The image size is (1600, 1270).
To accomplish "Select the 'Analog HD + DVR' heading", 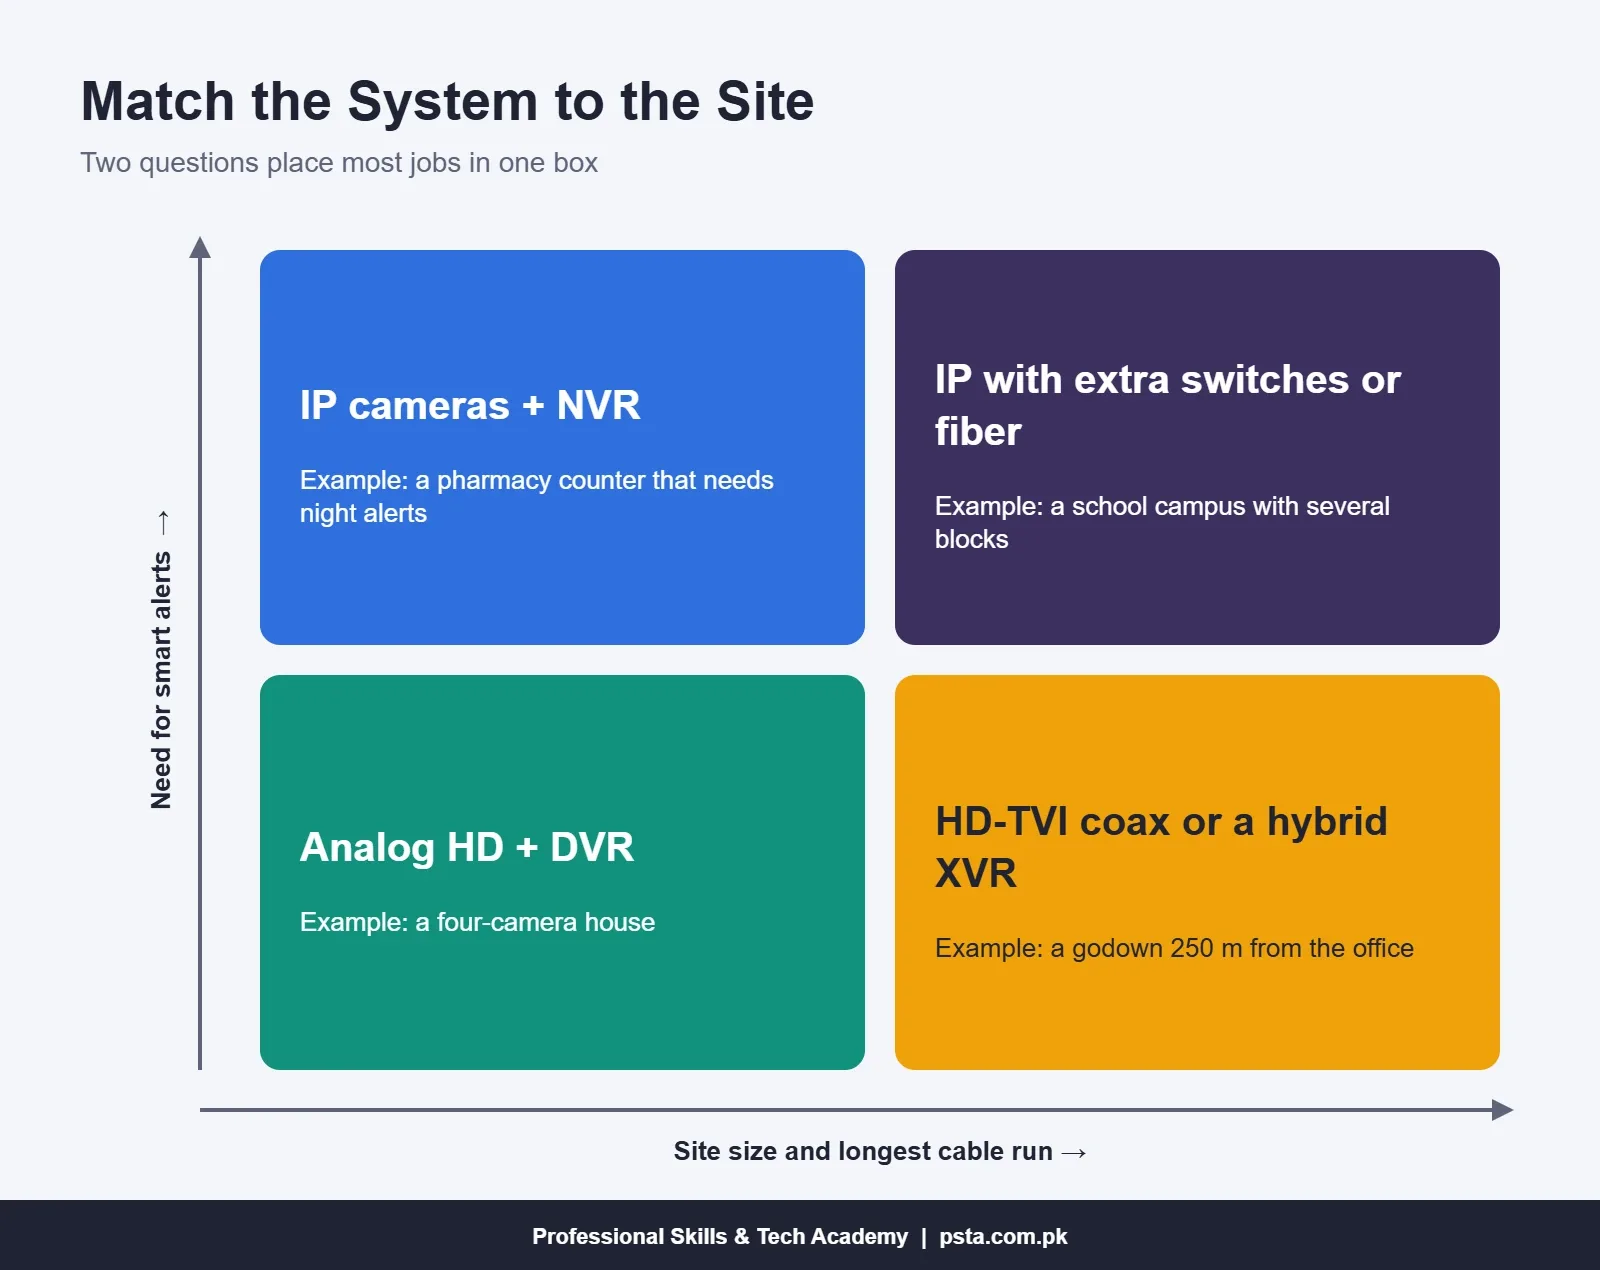I will (467, 847).
